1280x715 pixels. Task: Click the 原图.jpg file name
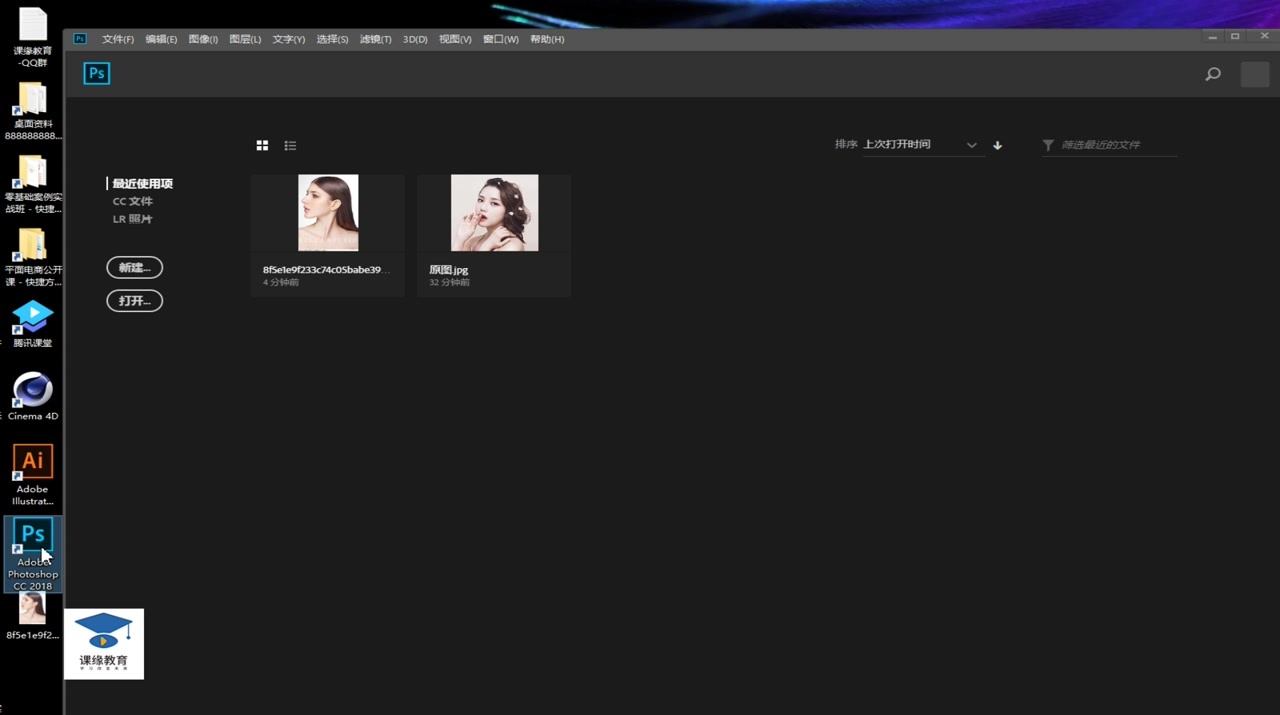point(449,270)
